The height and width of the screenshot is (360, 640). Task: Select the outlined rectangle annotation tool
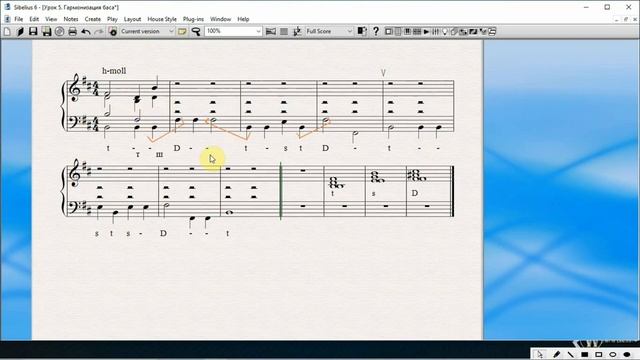coord(599,354)
